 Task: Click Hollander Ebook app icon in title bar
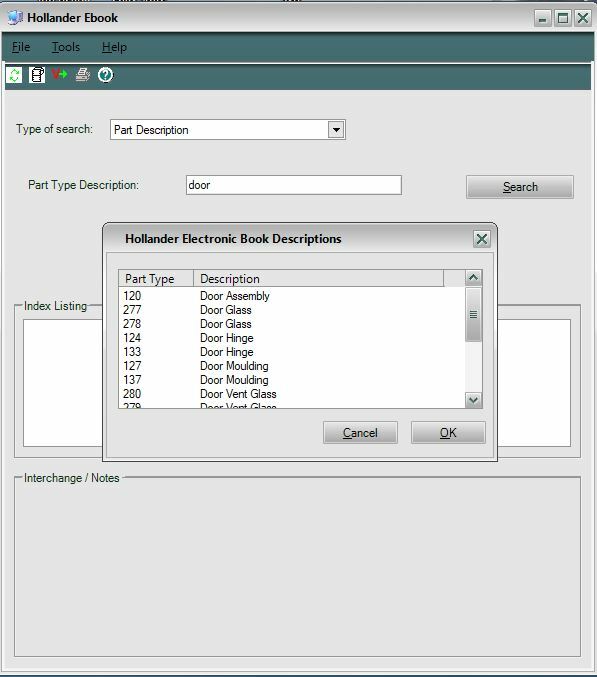(15, 18)
